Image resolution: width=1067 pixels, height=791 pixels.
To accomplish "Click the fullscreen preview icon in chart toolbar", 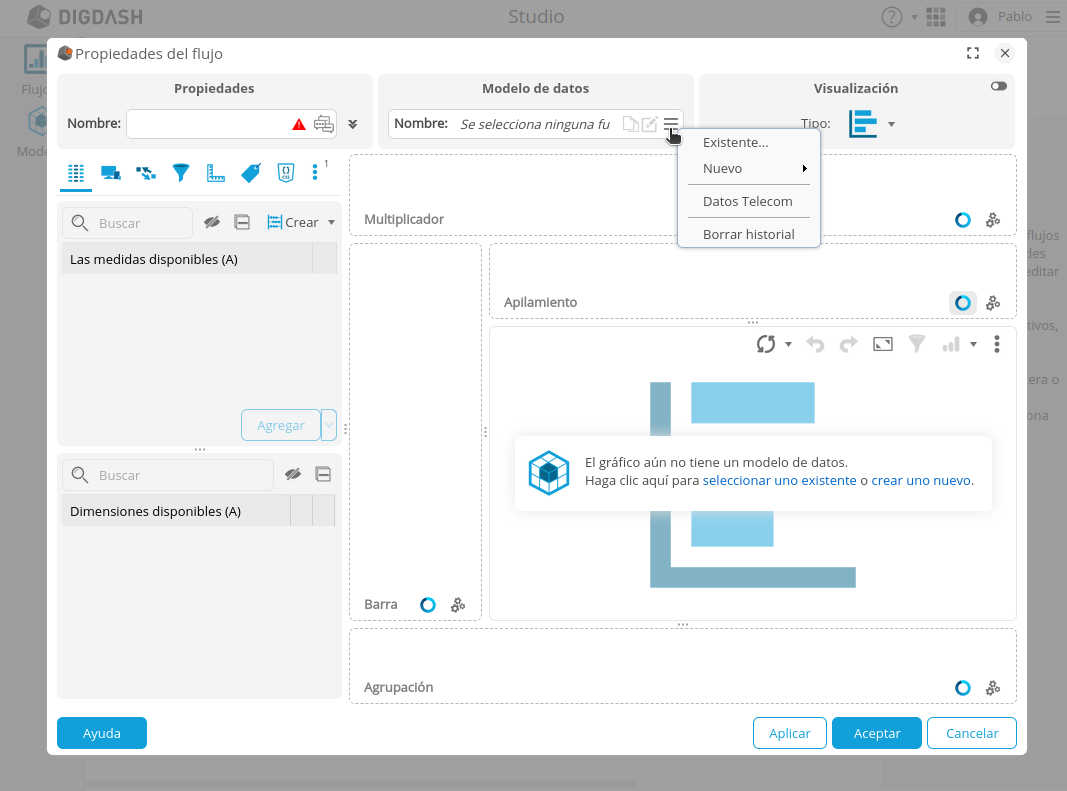I will [882, 344].
